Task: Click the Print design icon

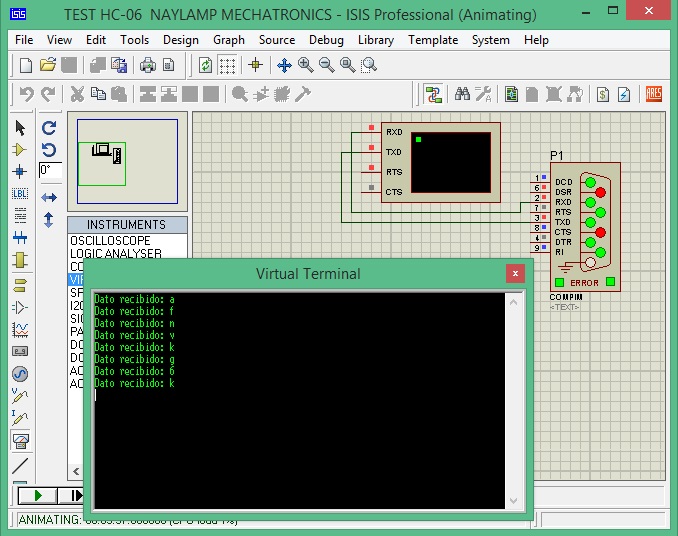Action: pos(148,65)
